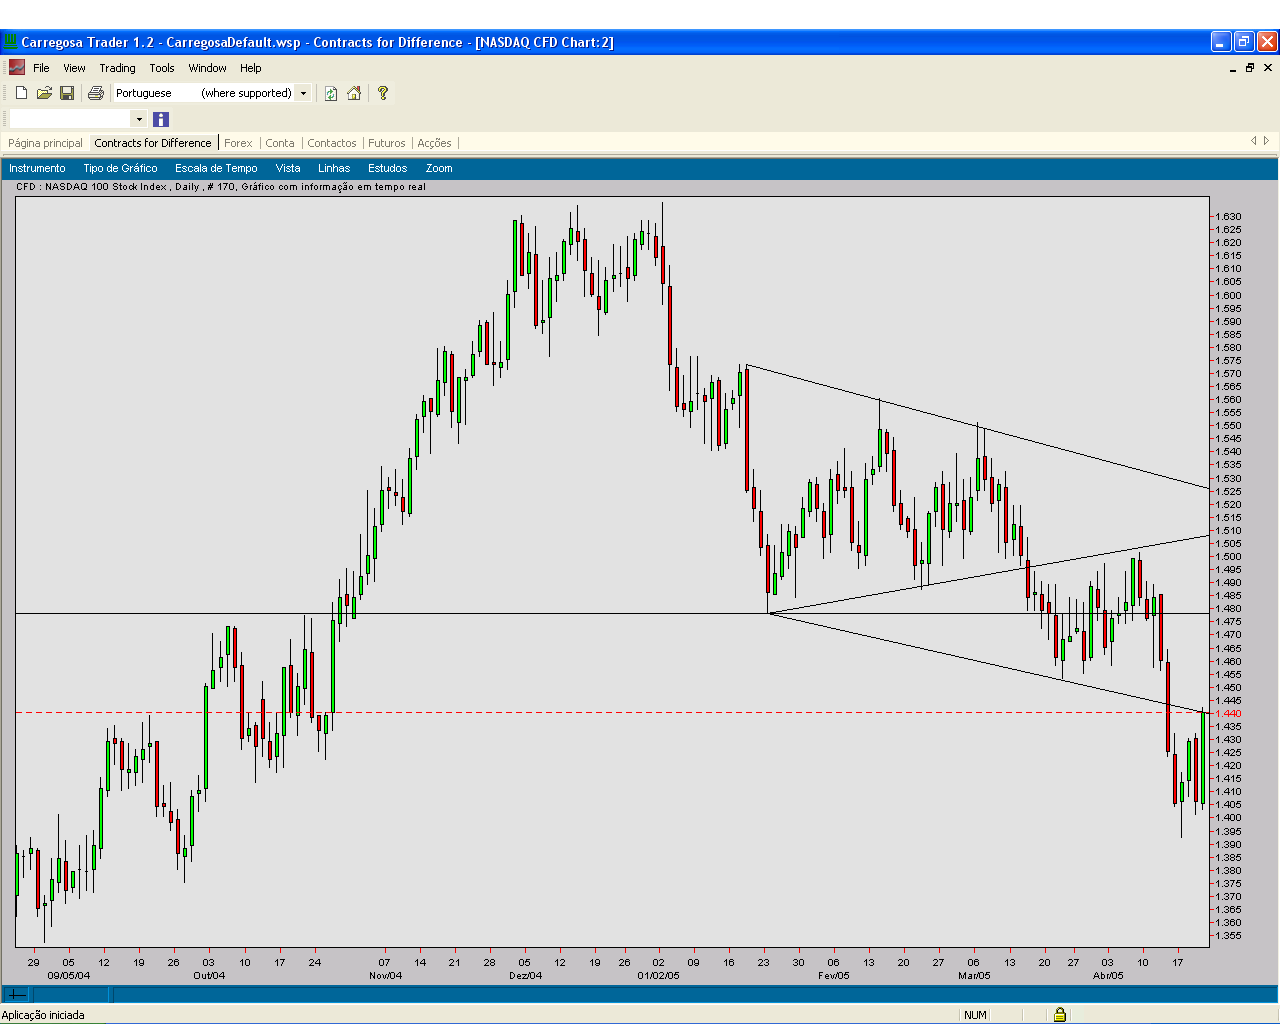Open the Trading menu
1280x1024 pixels.
[x=117, y=68]
